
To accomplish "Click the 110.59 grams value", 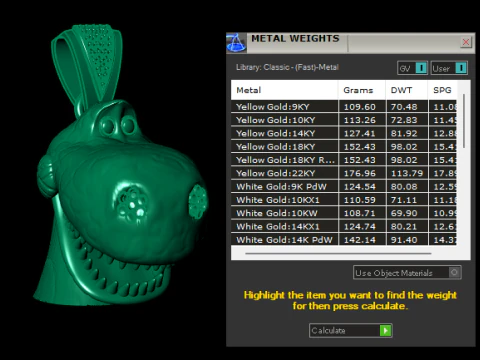I will [x=360, y=200].
